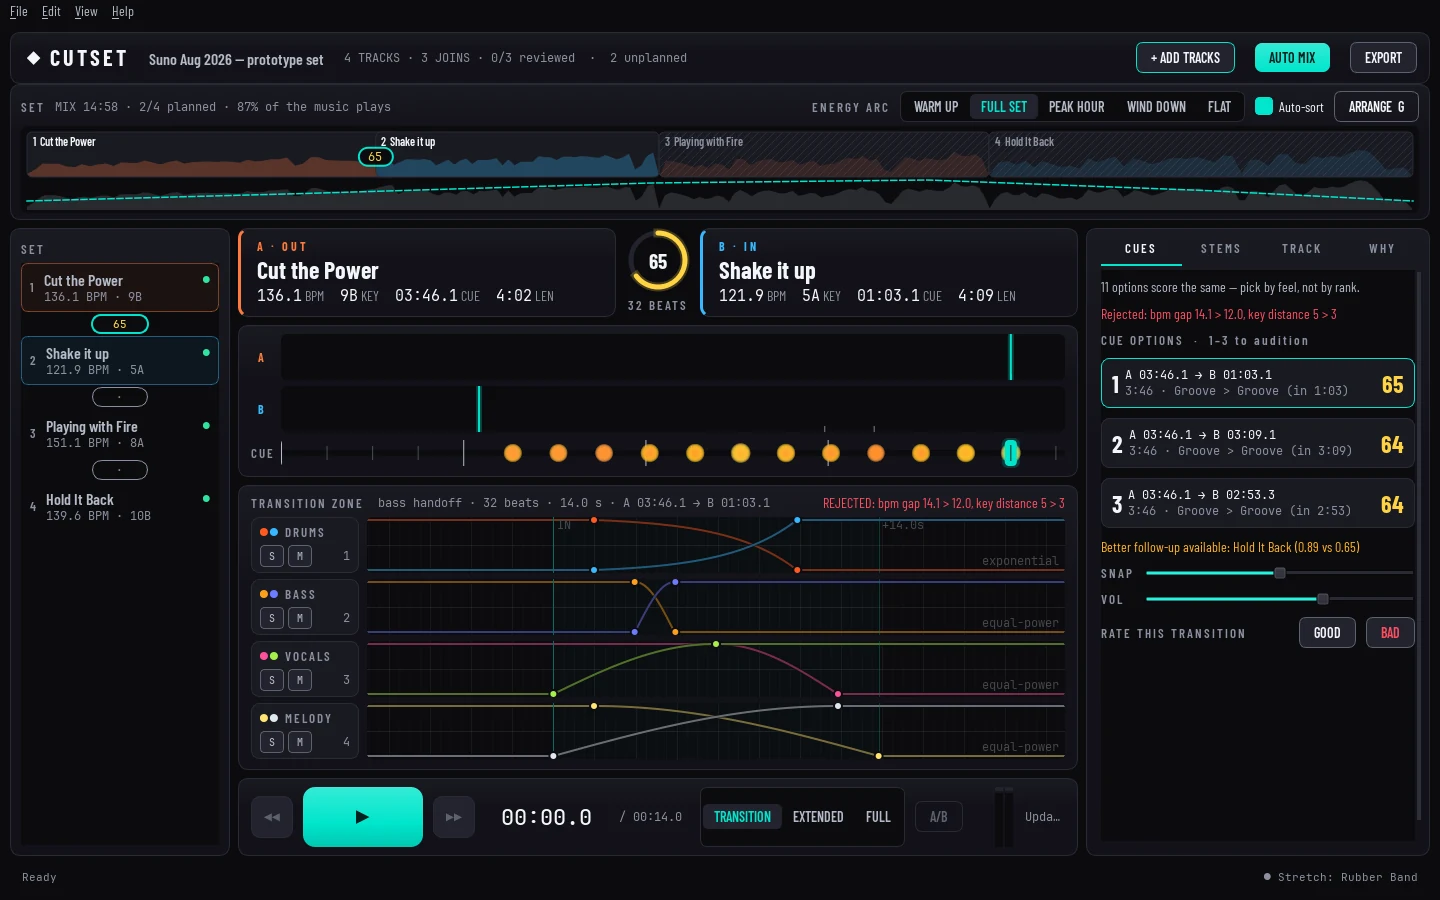Solo the MELODY stem
This screenshot has width=1440, height=900.
pyautogui.click(x=271, y=742)
